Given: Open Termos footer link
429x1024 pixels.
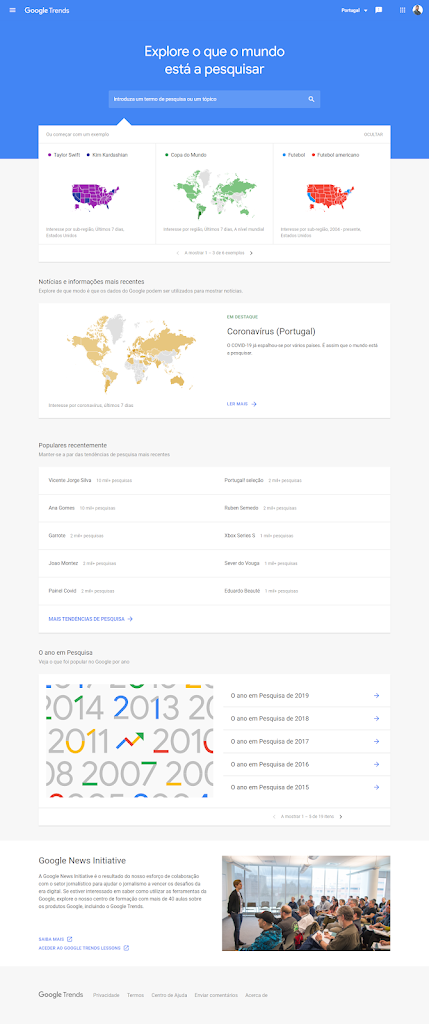Looking at the screenshot, I should pyautogui.click(x=135, y=995).
